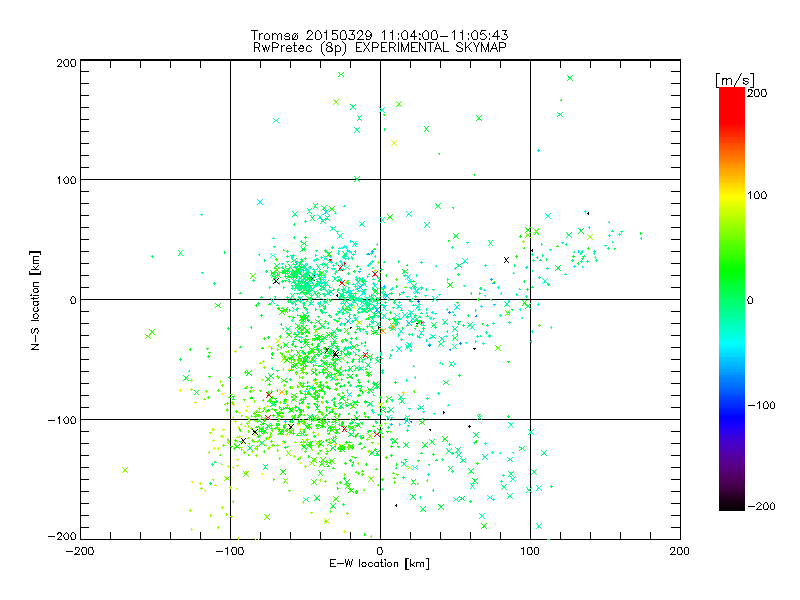Select the "E-W location [km]" axis label

[379, 563]
